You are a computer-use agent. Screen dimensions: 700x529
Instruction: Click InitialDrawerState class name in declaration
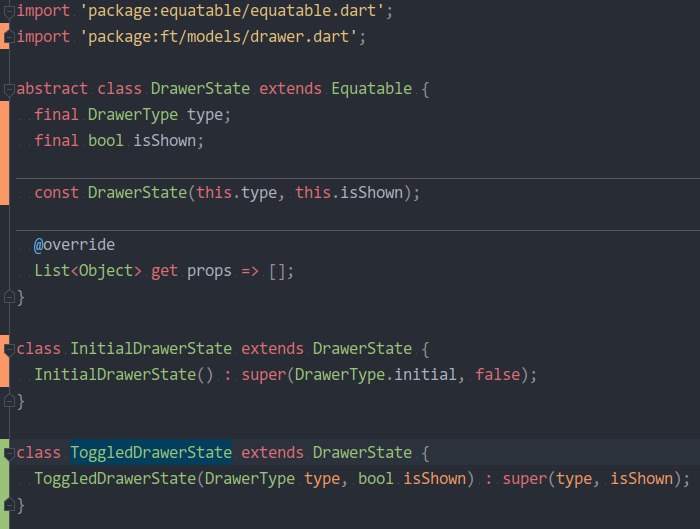click(151, 348)
